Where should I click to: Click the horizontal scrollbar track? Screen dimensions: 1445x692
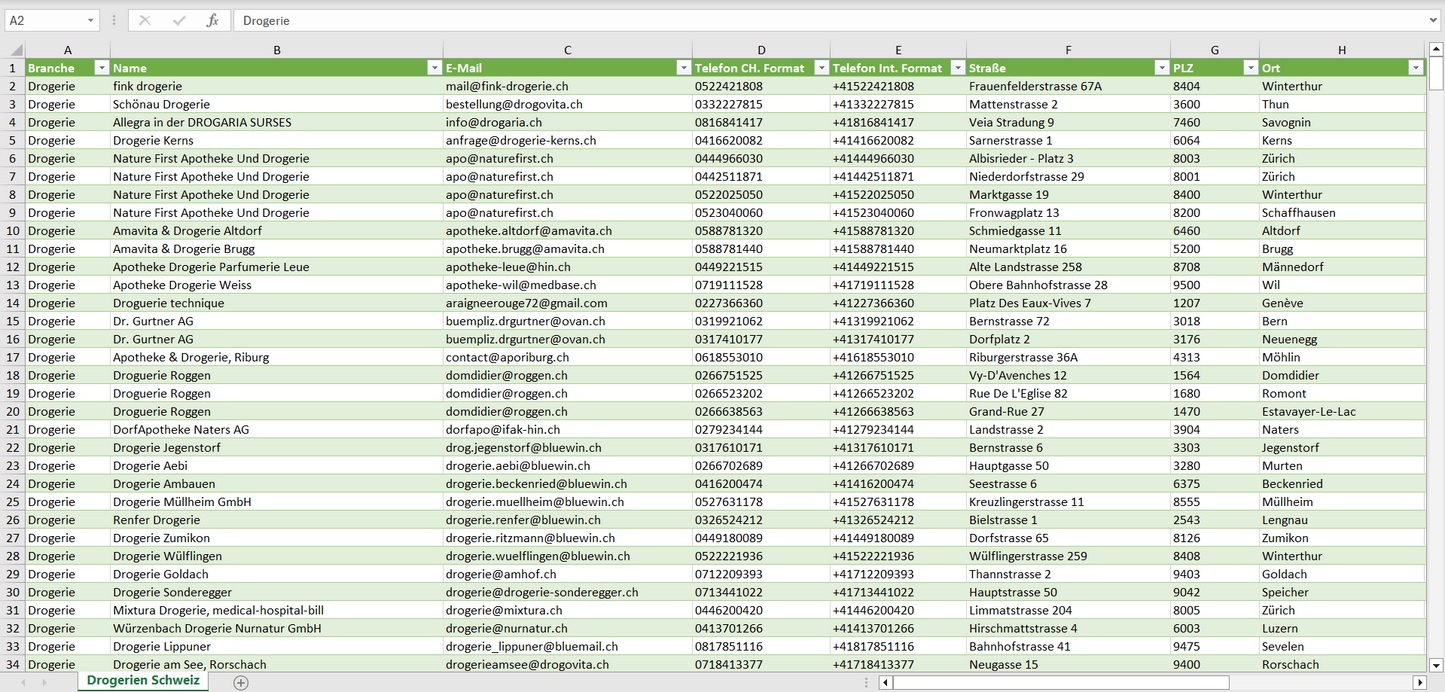1320,682
